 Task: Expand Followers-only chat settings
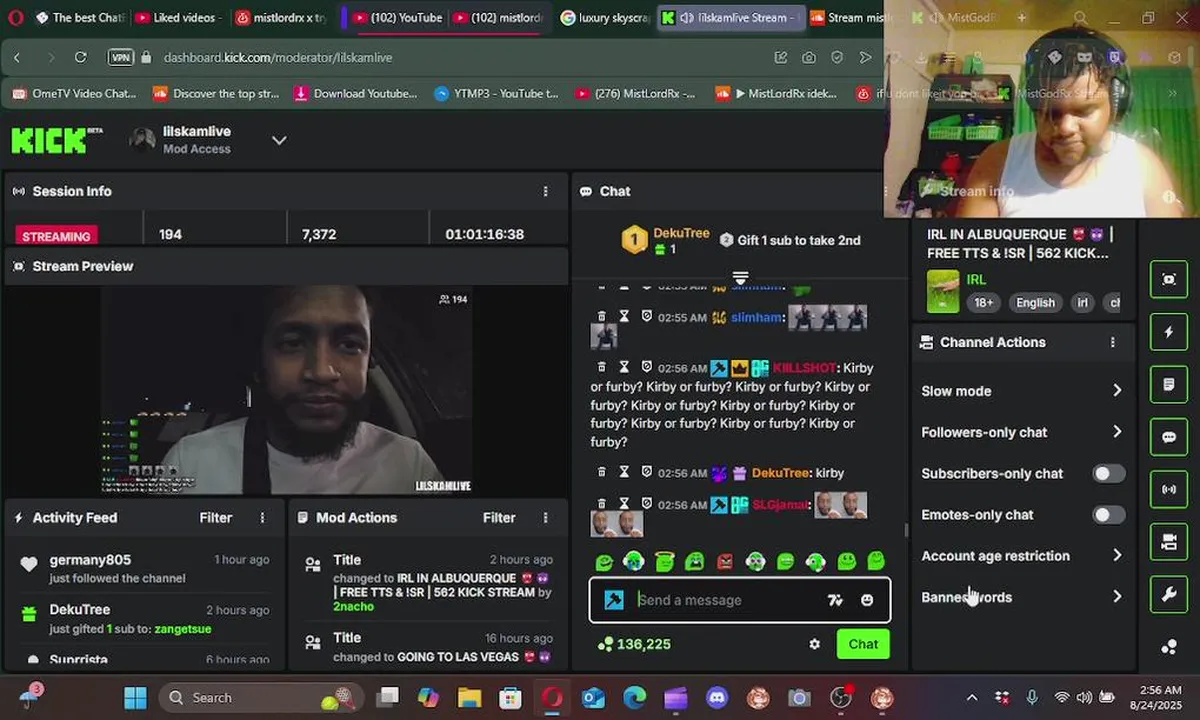coord(1022,432)
